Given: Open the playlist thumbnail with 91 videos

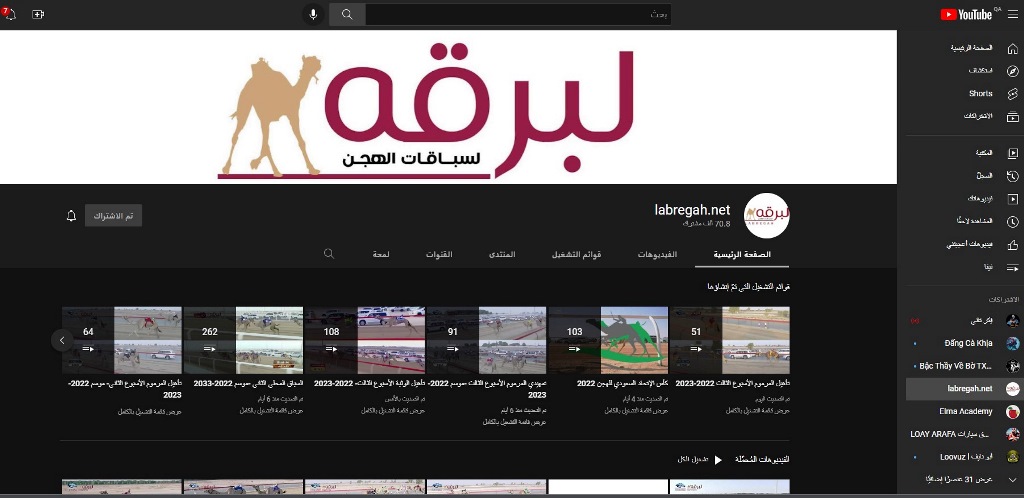Looking at the screenshot, I should pyautogui.click(x=487, y=340).
